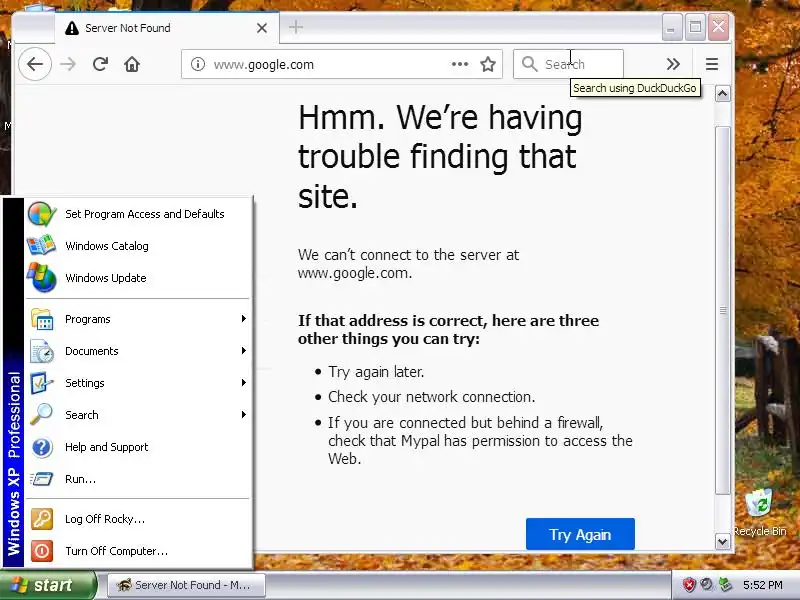Close the Server Not Found tab
The width and height of the screenshot is (800, 600).
pos(262,28)
